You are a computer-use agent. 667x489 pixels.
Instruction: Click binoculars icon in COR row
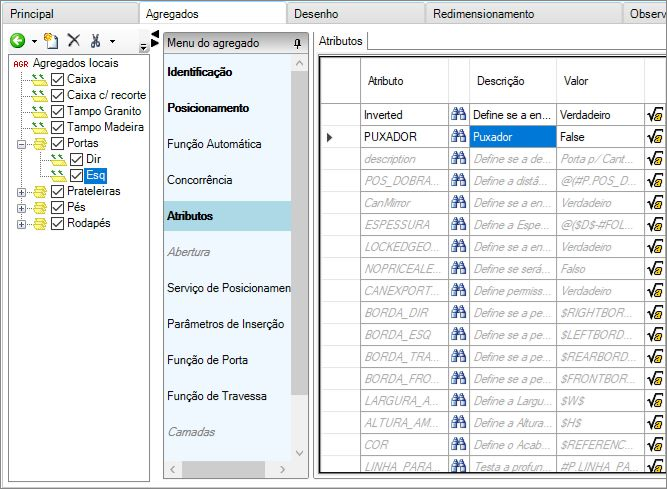[x=459, y=444]
